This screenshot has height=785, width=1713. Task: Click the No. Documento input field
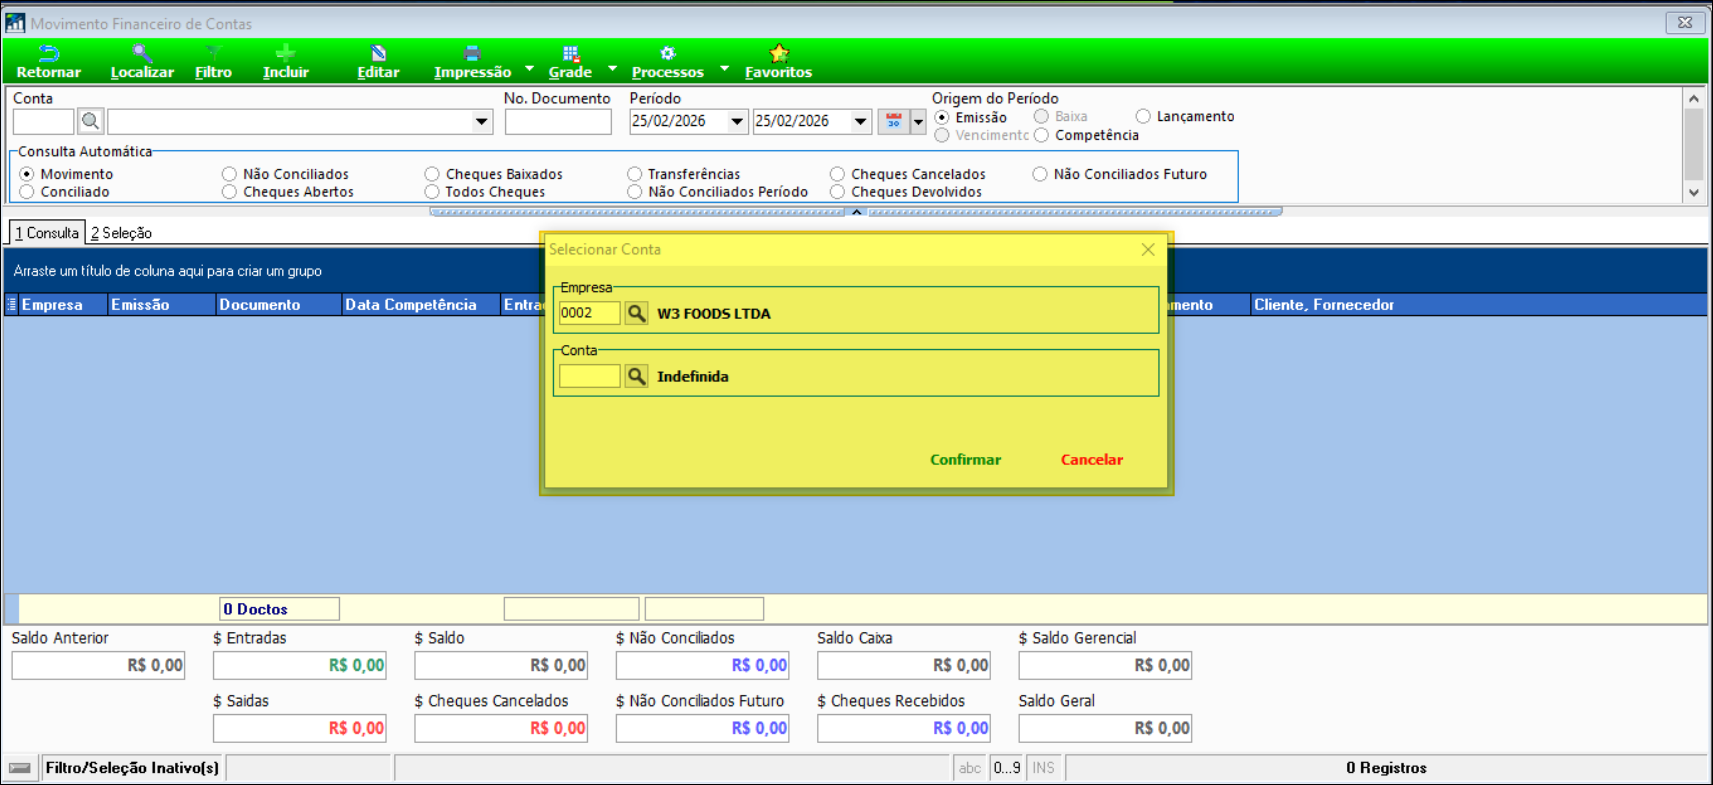click(558, 121)
